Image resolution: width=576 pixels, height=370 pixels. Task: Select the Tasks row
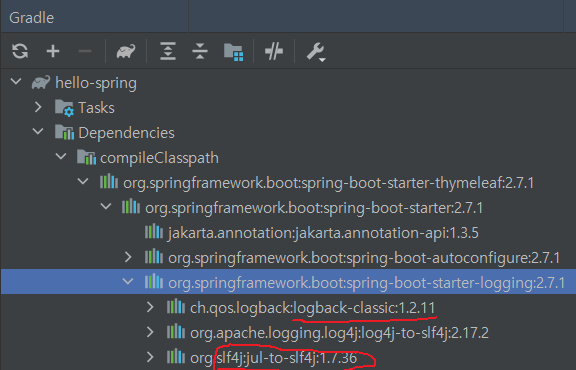click(x=288, y=108)
